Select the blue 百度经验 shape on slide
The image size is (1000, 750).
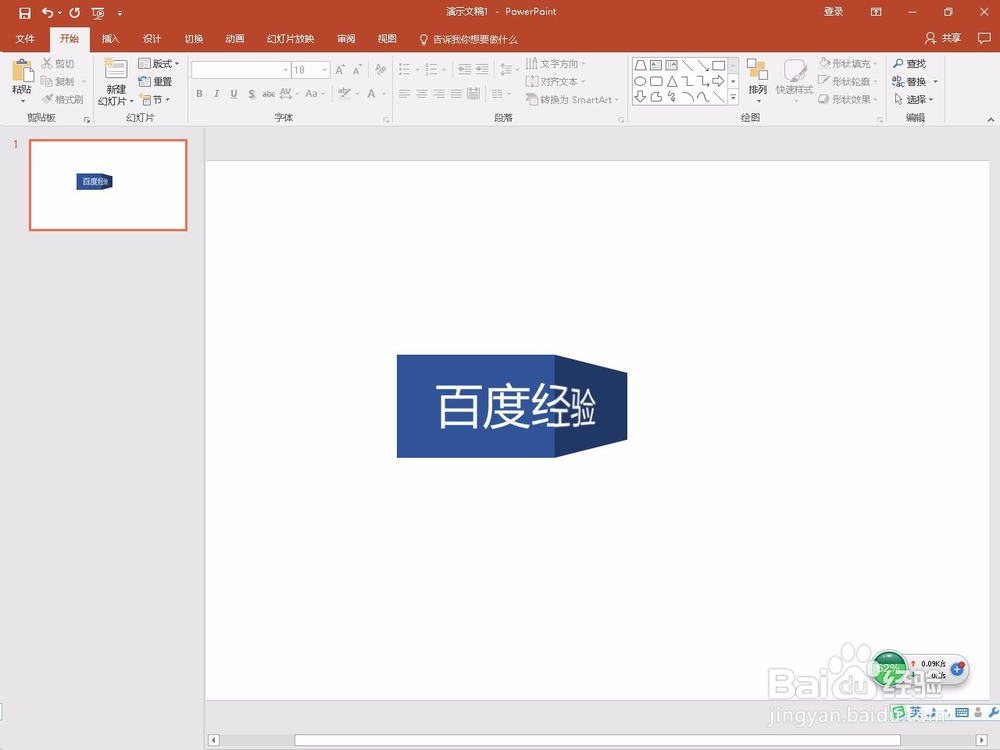pos(511,406)
